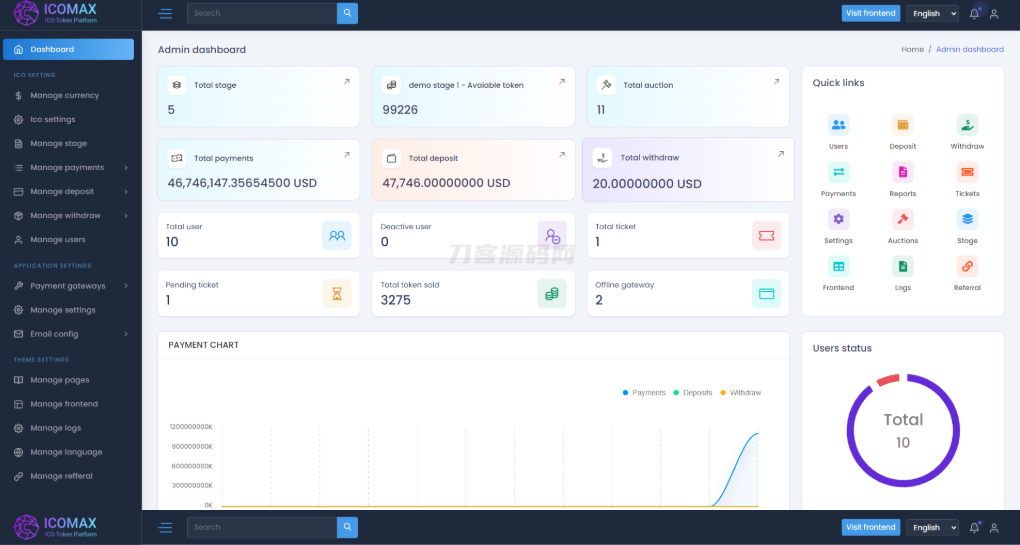Open the Logs quick link icon
The width and height of the screenshot is (1020, 545).
click(902, 266)
